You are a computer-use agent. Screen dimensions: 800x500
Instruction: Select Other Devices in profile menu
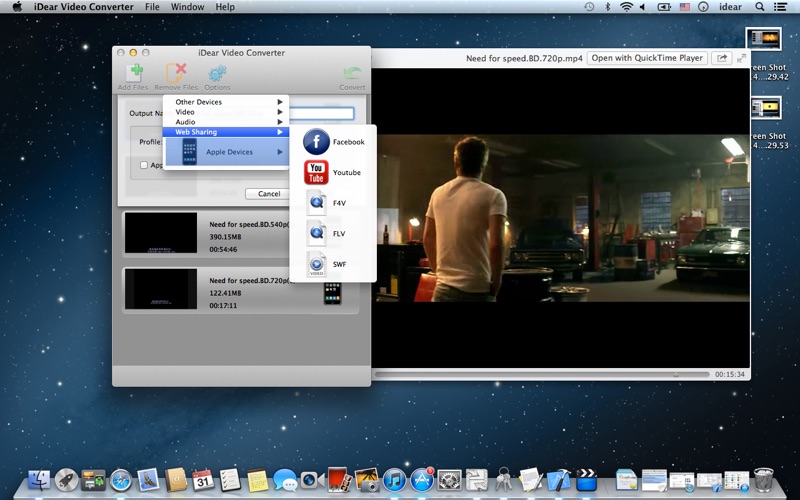click(226, 102)
